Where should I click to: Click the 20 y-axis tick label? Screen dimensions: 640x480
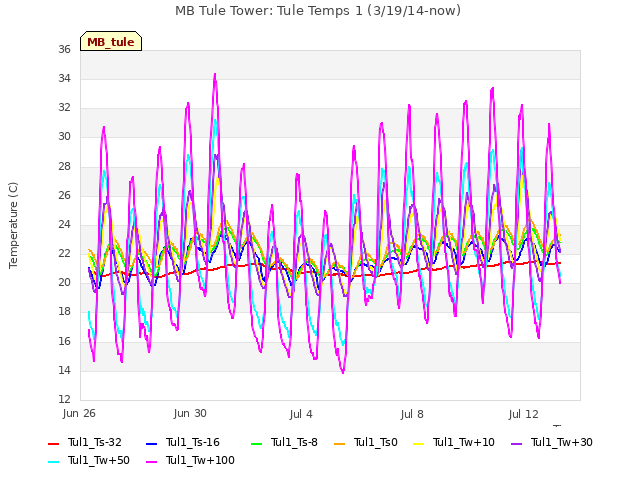pos(64,282)
